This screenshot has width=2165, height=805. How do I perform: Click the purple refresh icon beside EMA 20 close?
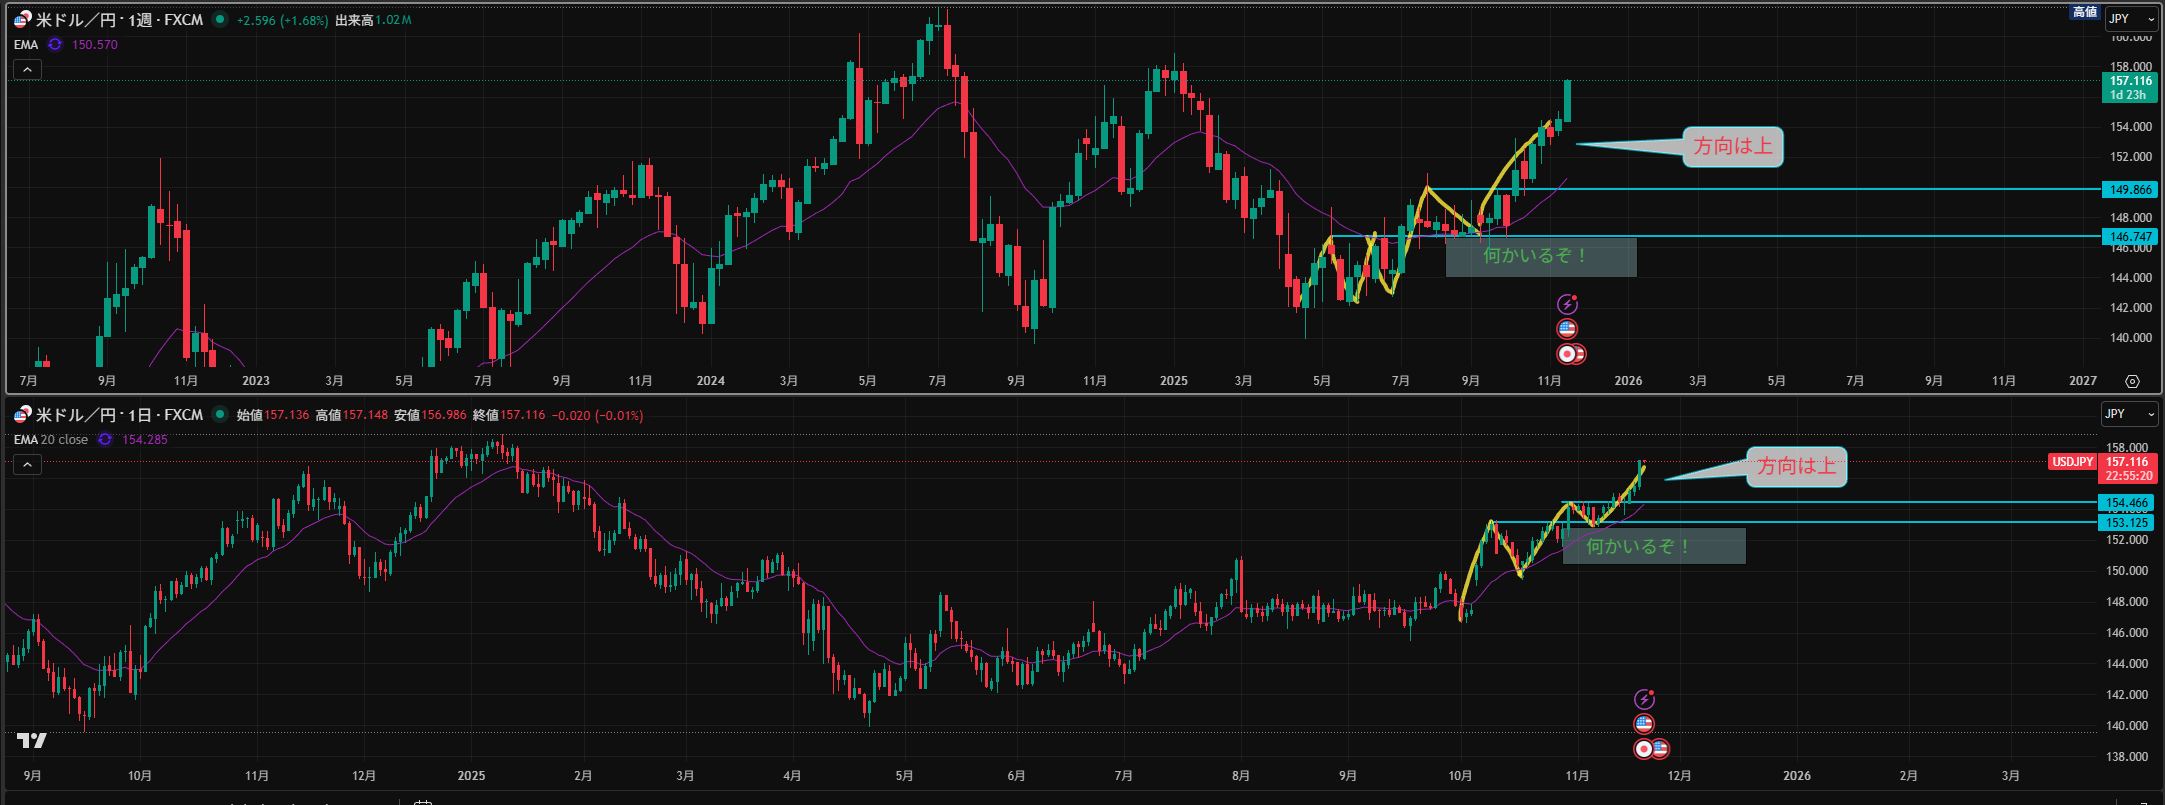105,440
